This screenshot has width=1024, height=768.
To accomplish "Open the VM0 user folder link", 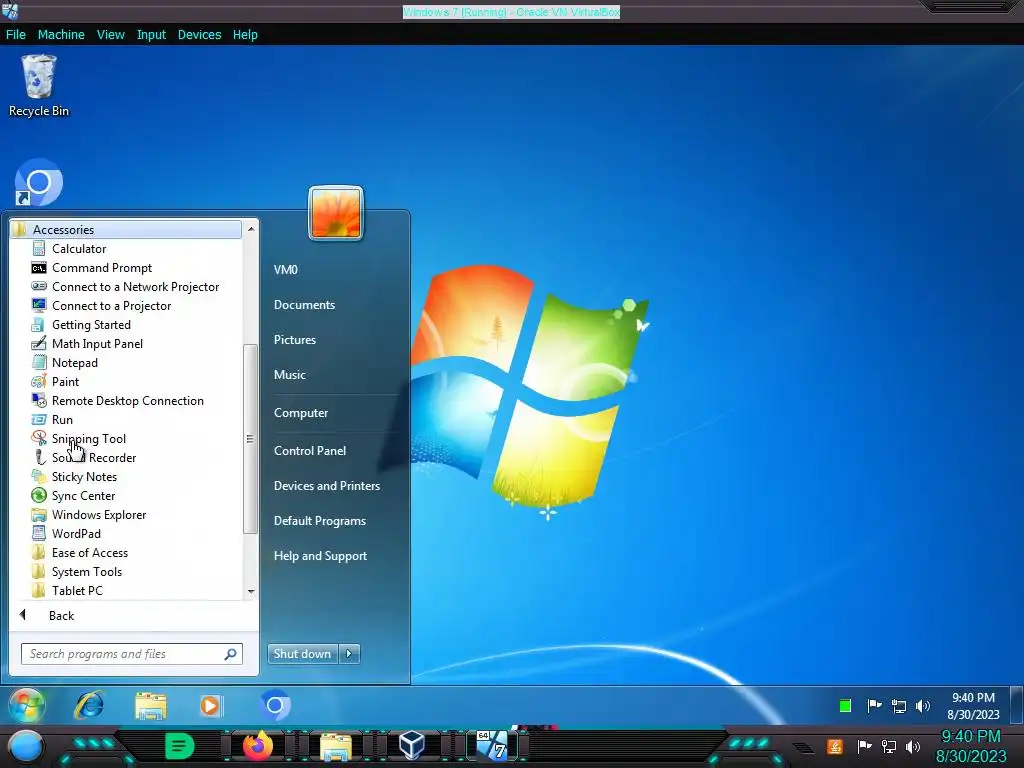I will [x=285, y=269].
